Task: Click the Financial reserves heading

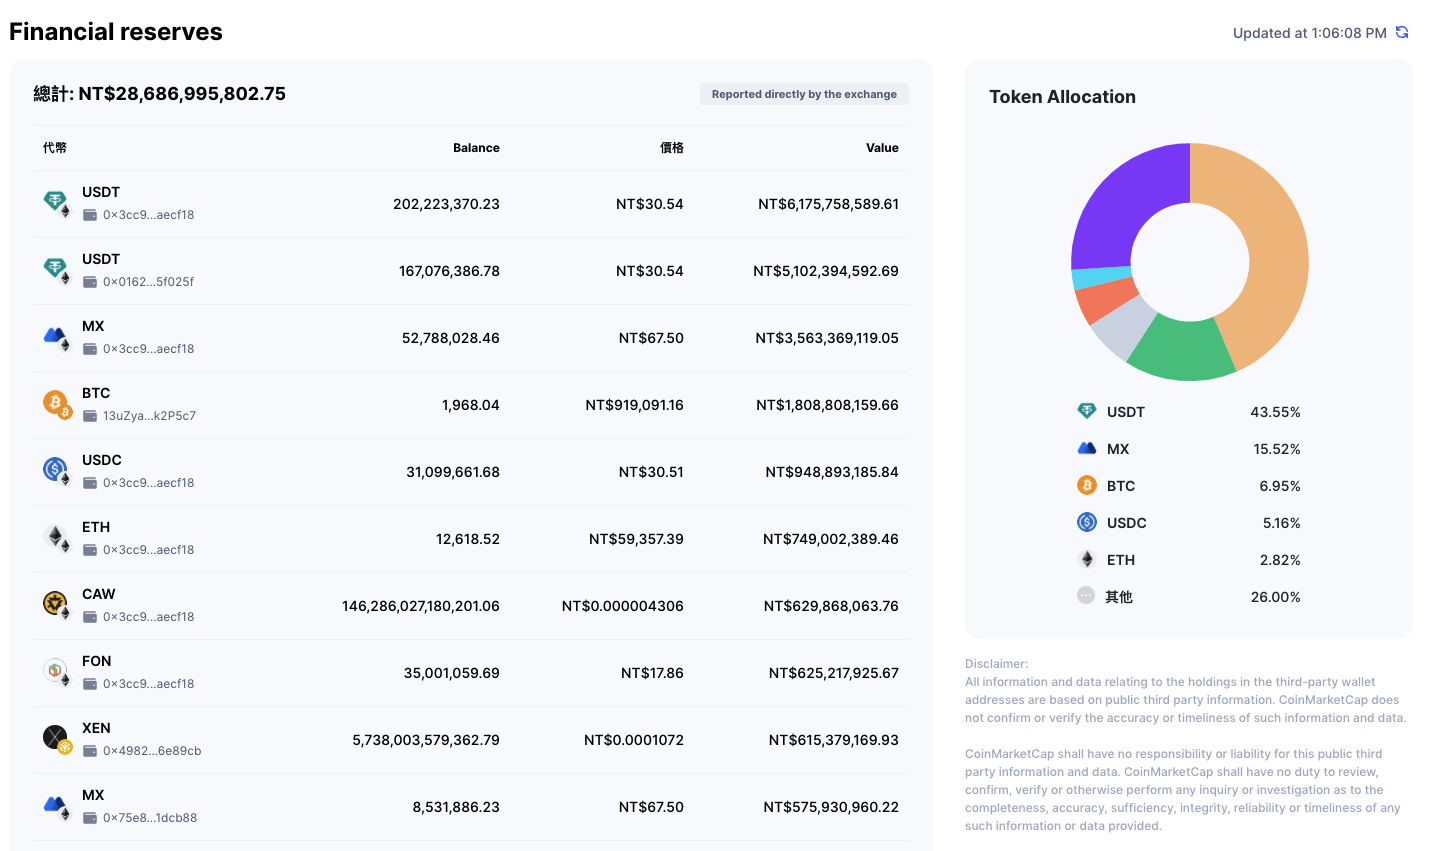Action: 116,32
